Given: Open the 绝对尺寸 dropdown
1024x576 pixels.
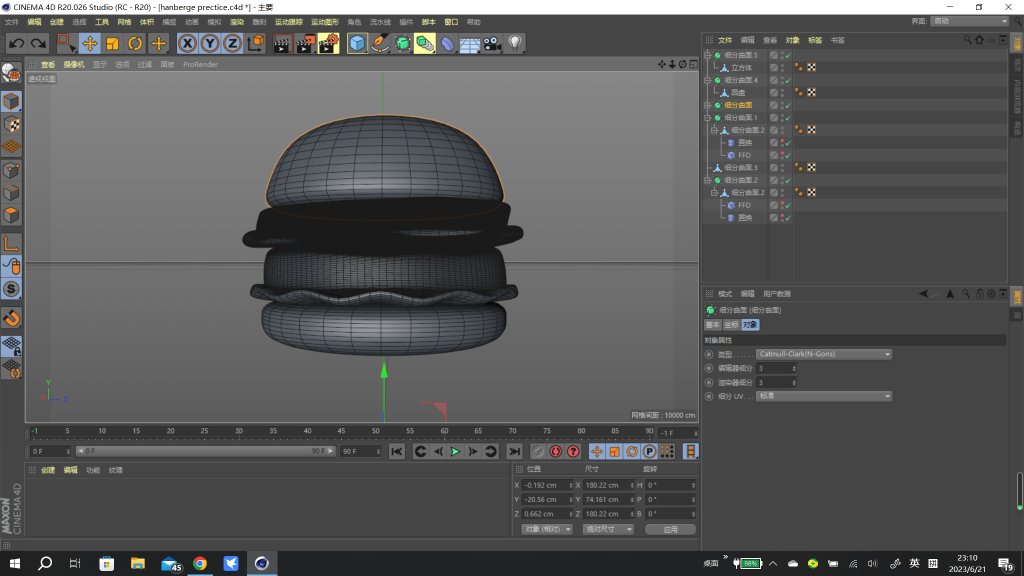Looking at the screenshot, I should point(608,530).
